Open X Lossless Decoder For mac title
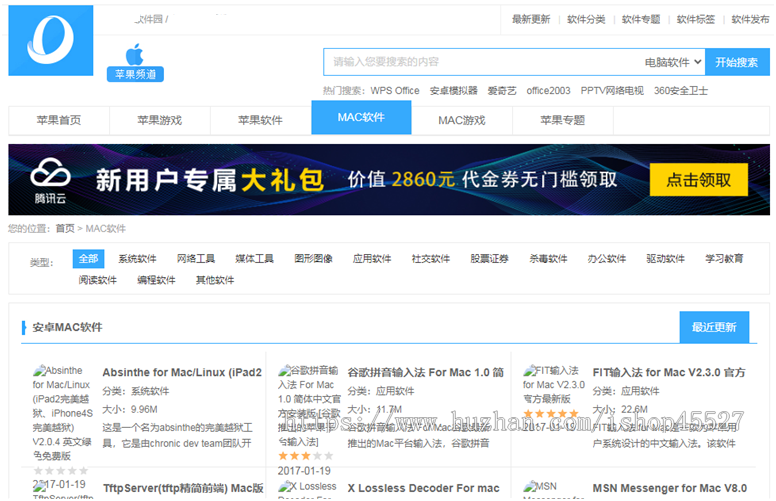The image size is (776, 501). 424,488
